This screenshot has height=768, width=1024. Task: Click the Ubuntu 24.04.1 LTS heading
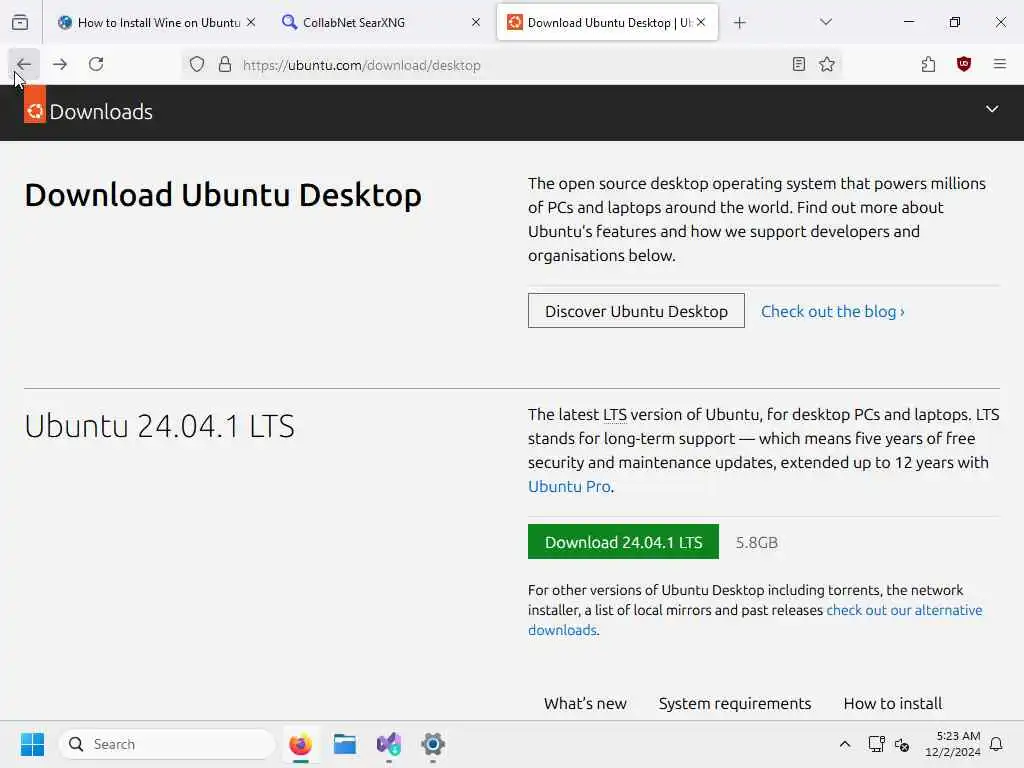[x=159, y=426]
